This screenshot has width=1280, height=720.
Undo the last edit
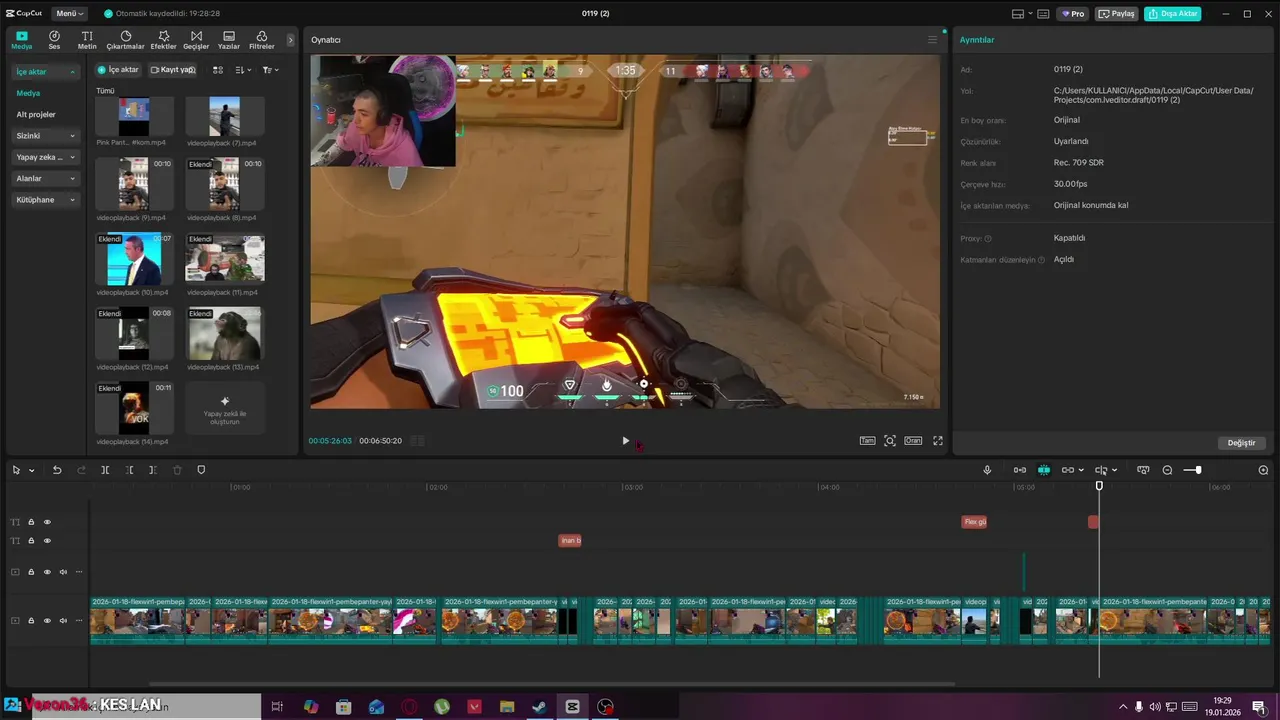[x=57, y=470]
